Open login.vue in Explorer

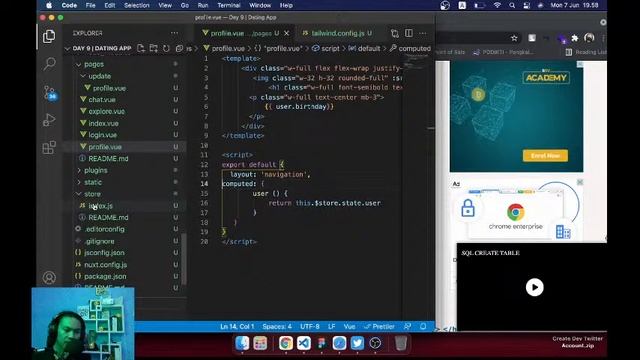(102, 135)
